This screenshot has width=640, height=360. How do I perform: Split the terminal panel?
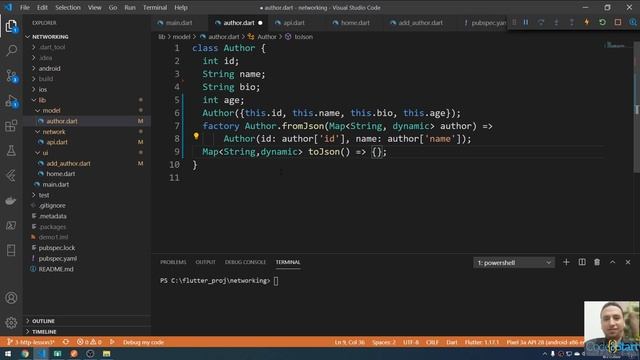582,262
